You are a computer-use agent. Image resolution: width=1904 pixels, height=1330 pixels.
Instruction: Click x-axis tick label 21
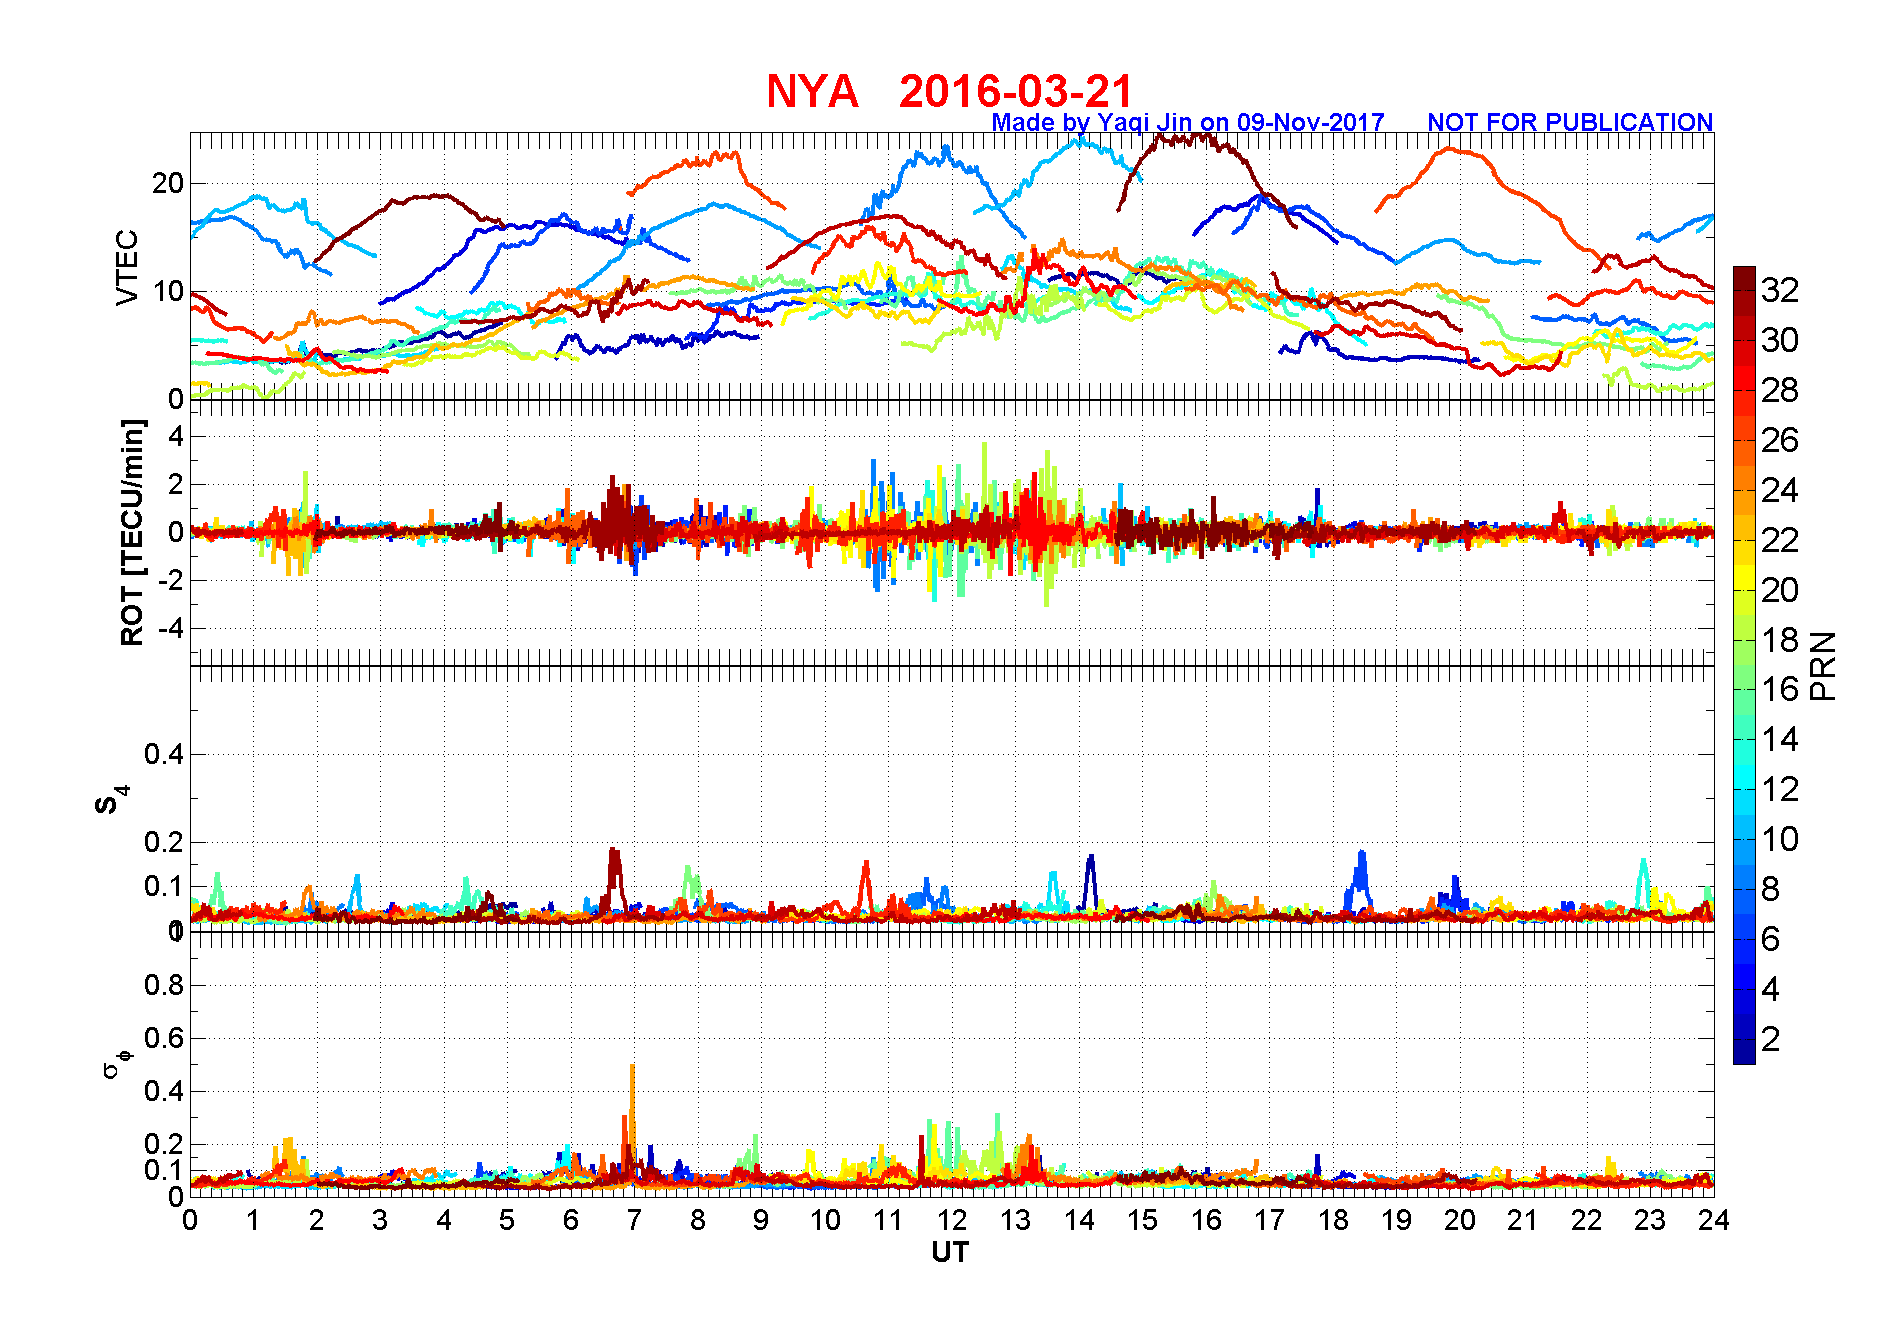click(1523, 1220)
